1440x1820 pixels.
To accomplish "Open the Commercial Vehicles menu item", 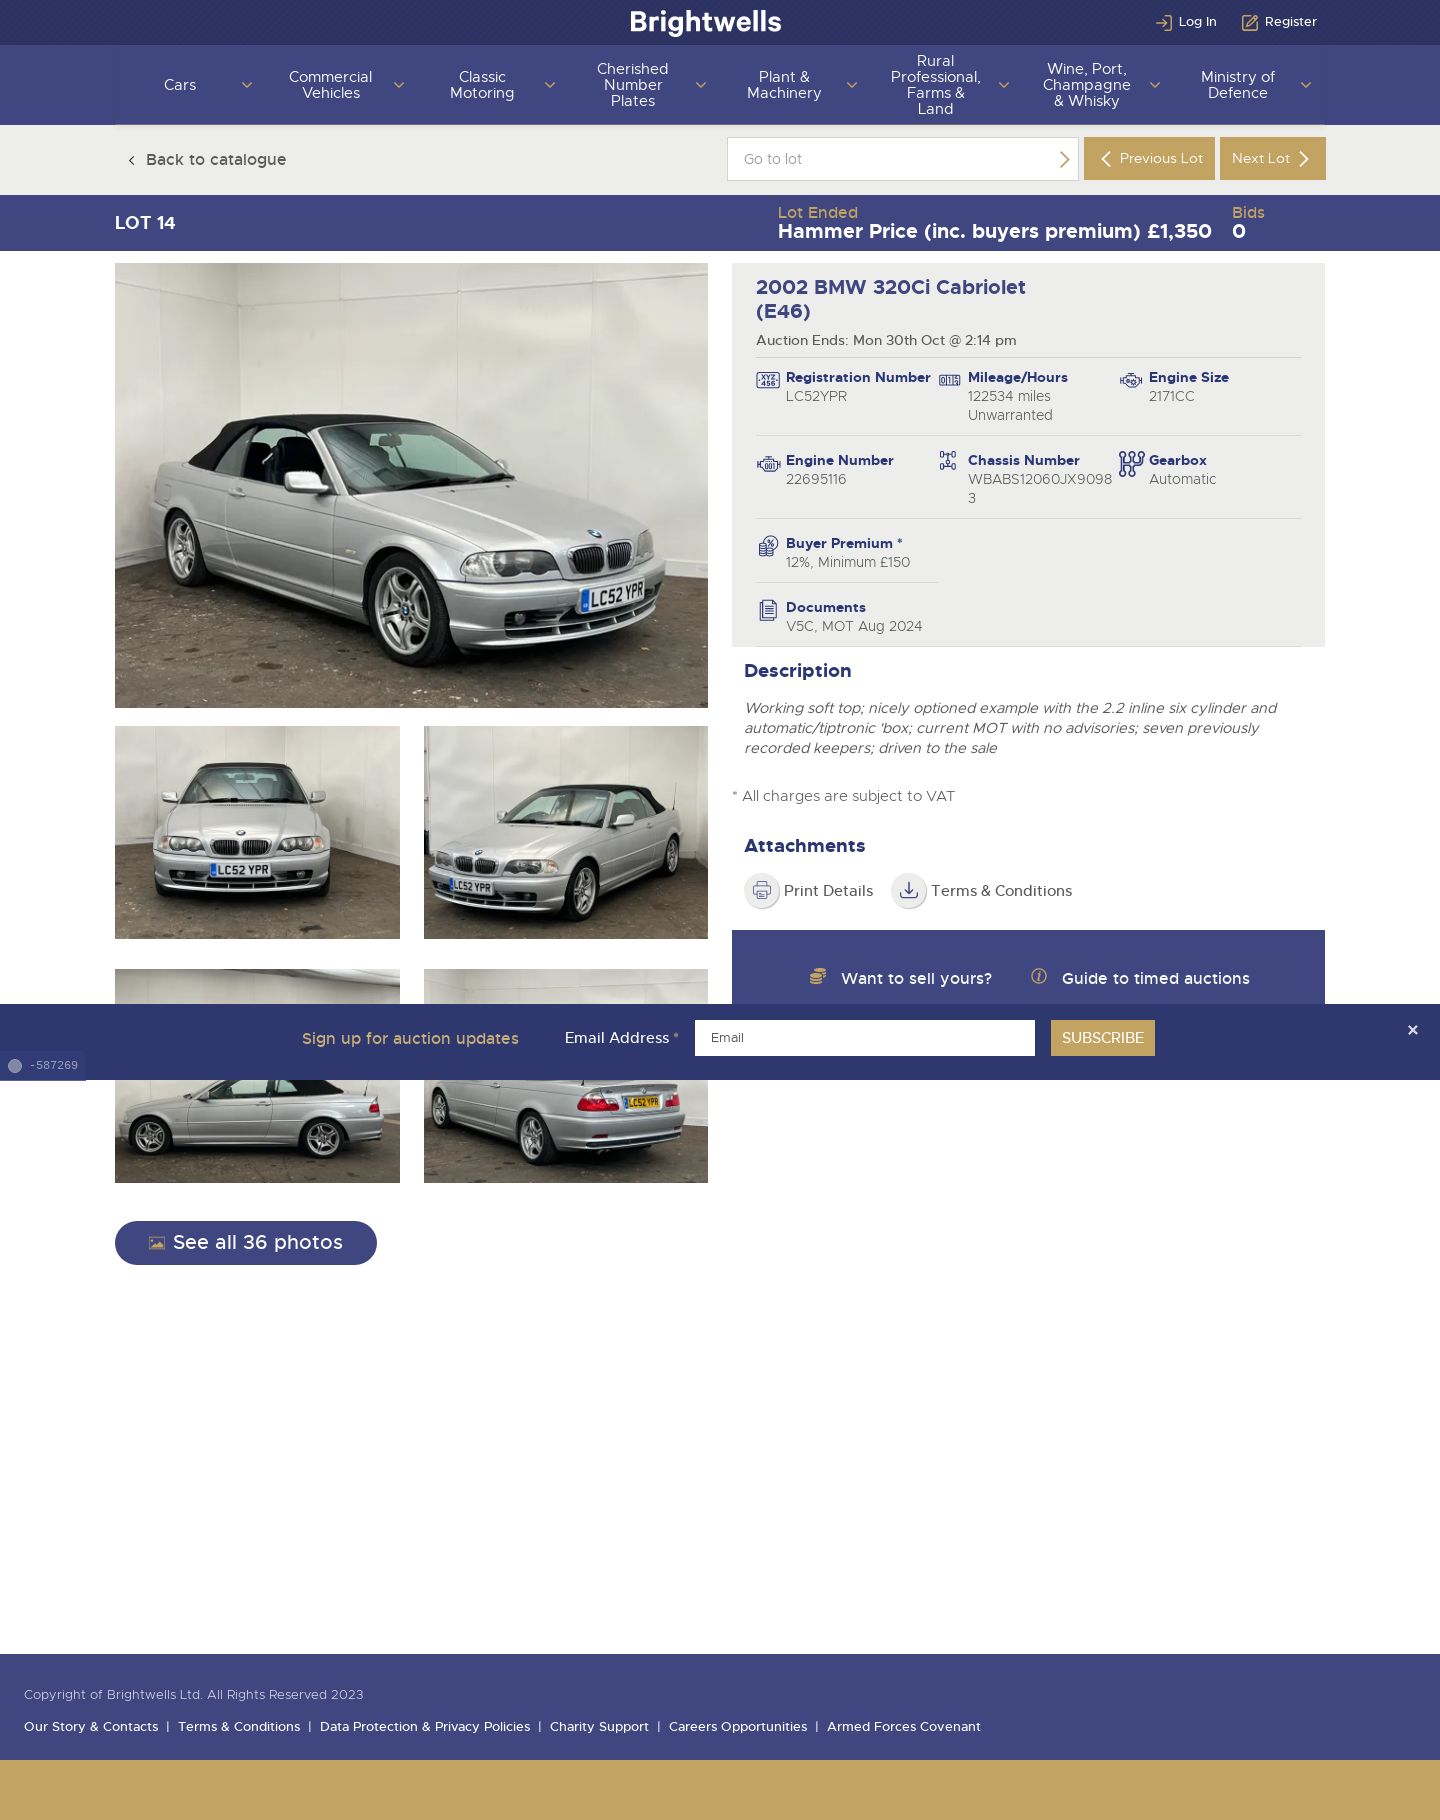I will pos(331,85).
